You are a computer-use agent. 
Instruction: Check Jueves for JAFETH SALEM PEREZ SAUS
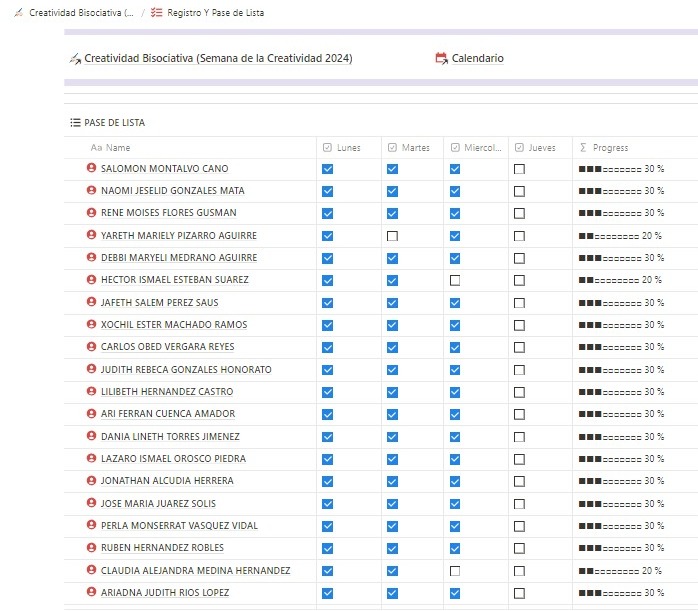[519, 303]
